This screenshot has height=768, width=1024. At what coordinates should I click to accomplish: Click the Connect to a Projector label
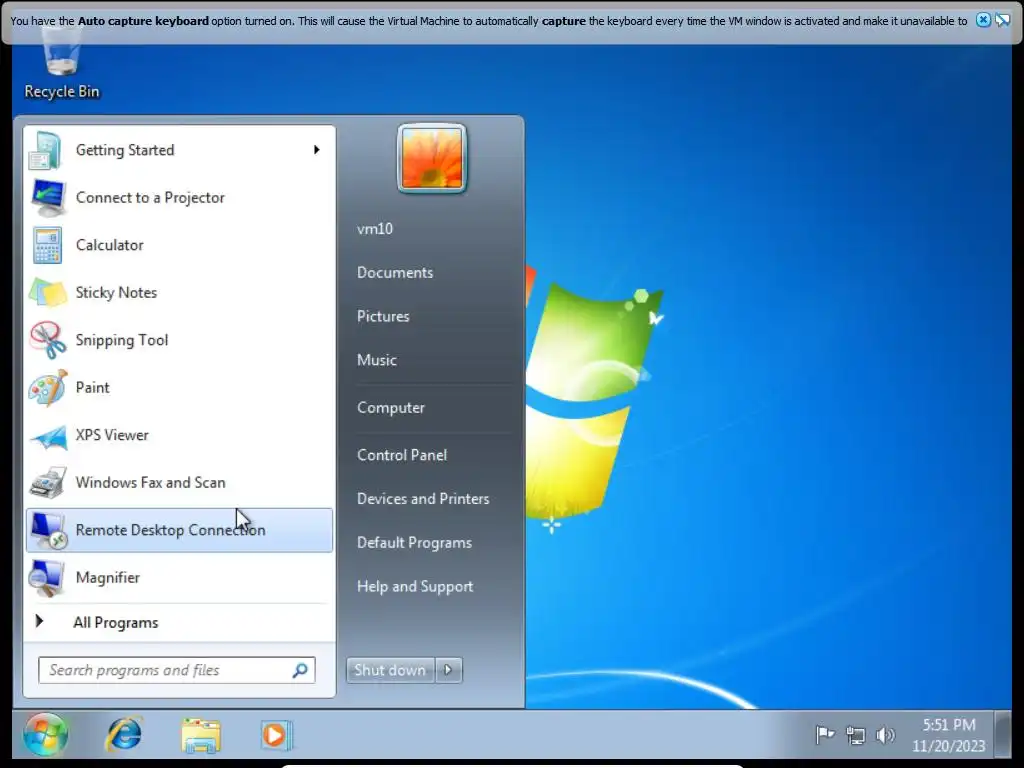coord(150,198)
